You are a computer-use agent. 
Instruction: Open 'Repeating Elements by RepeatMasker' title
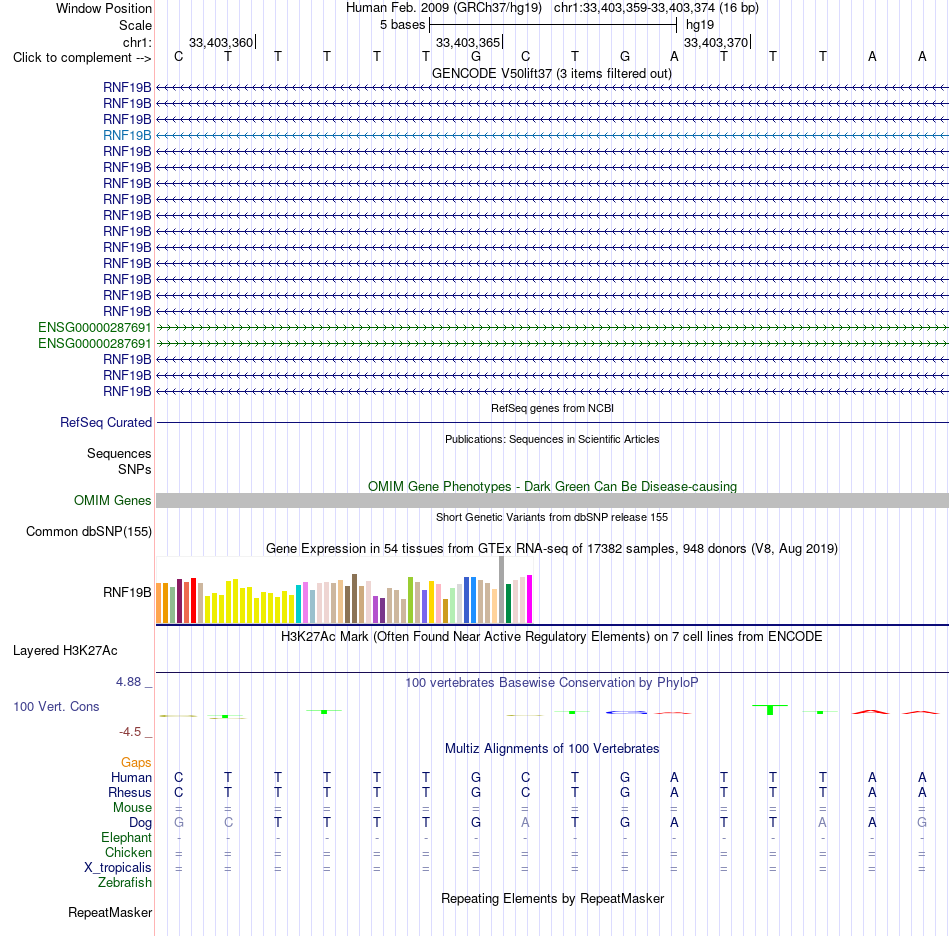pos(552,898)
